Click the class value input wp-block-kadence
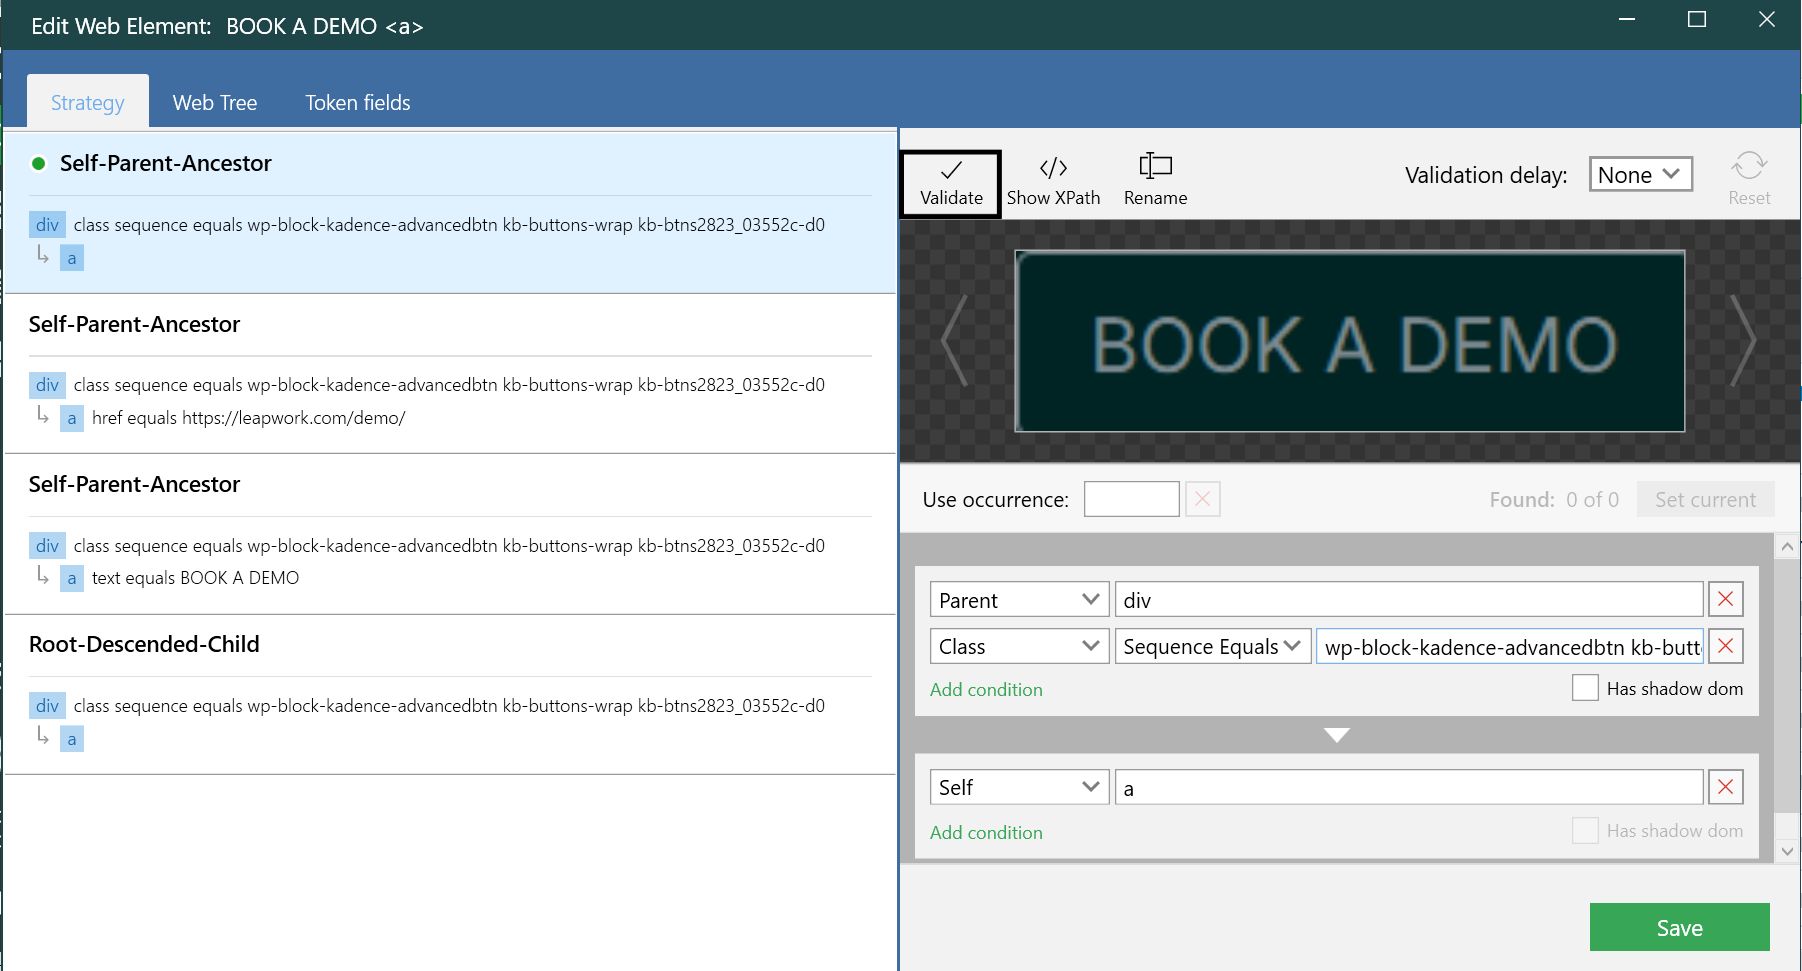The width and height of the screenshot is (1802, 971). coord(1510,647)
